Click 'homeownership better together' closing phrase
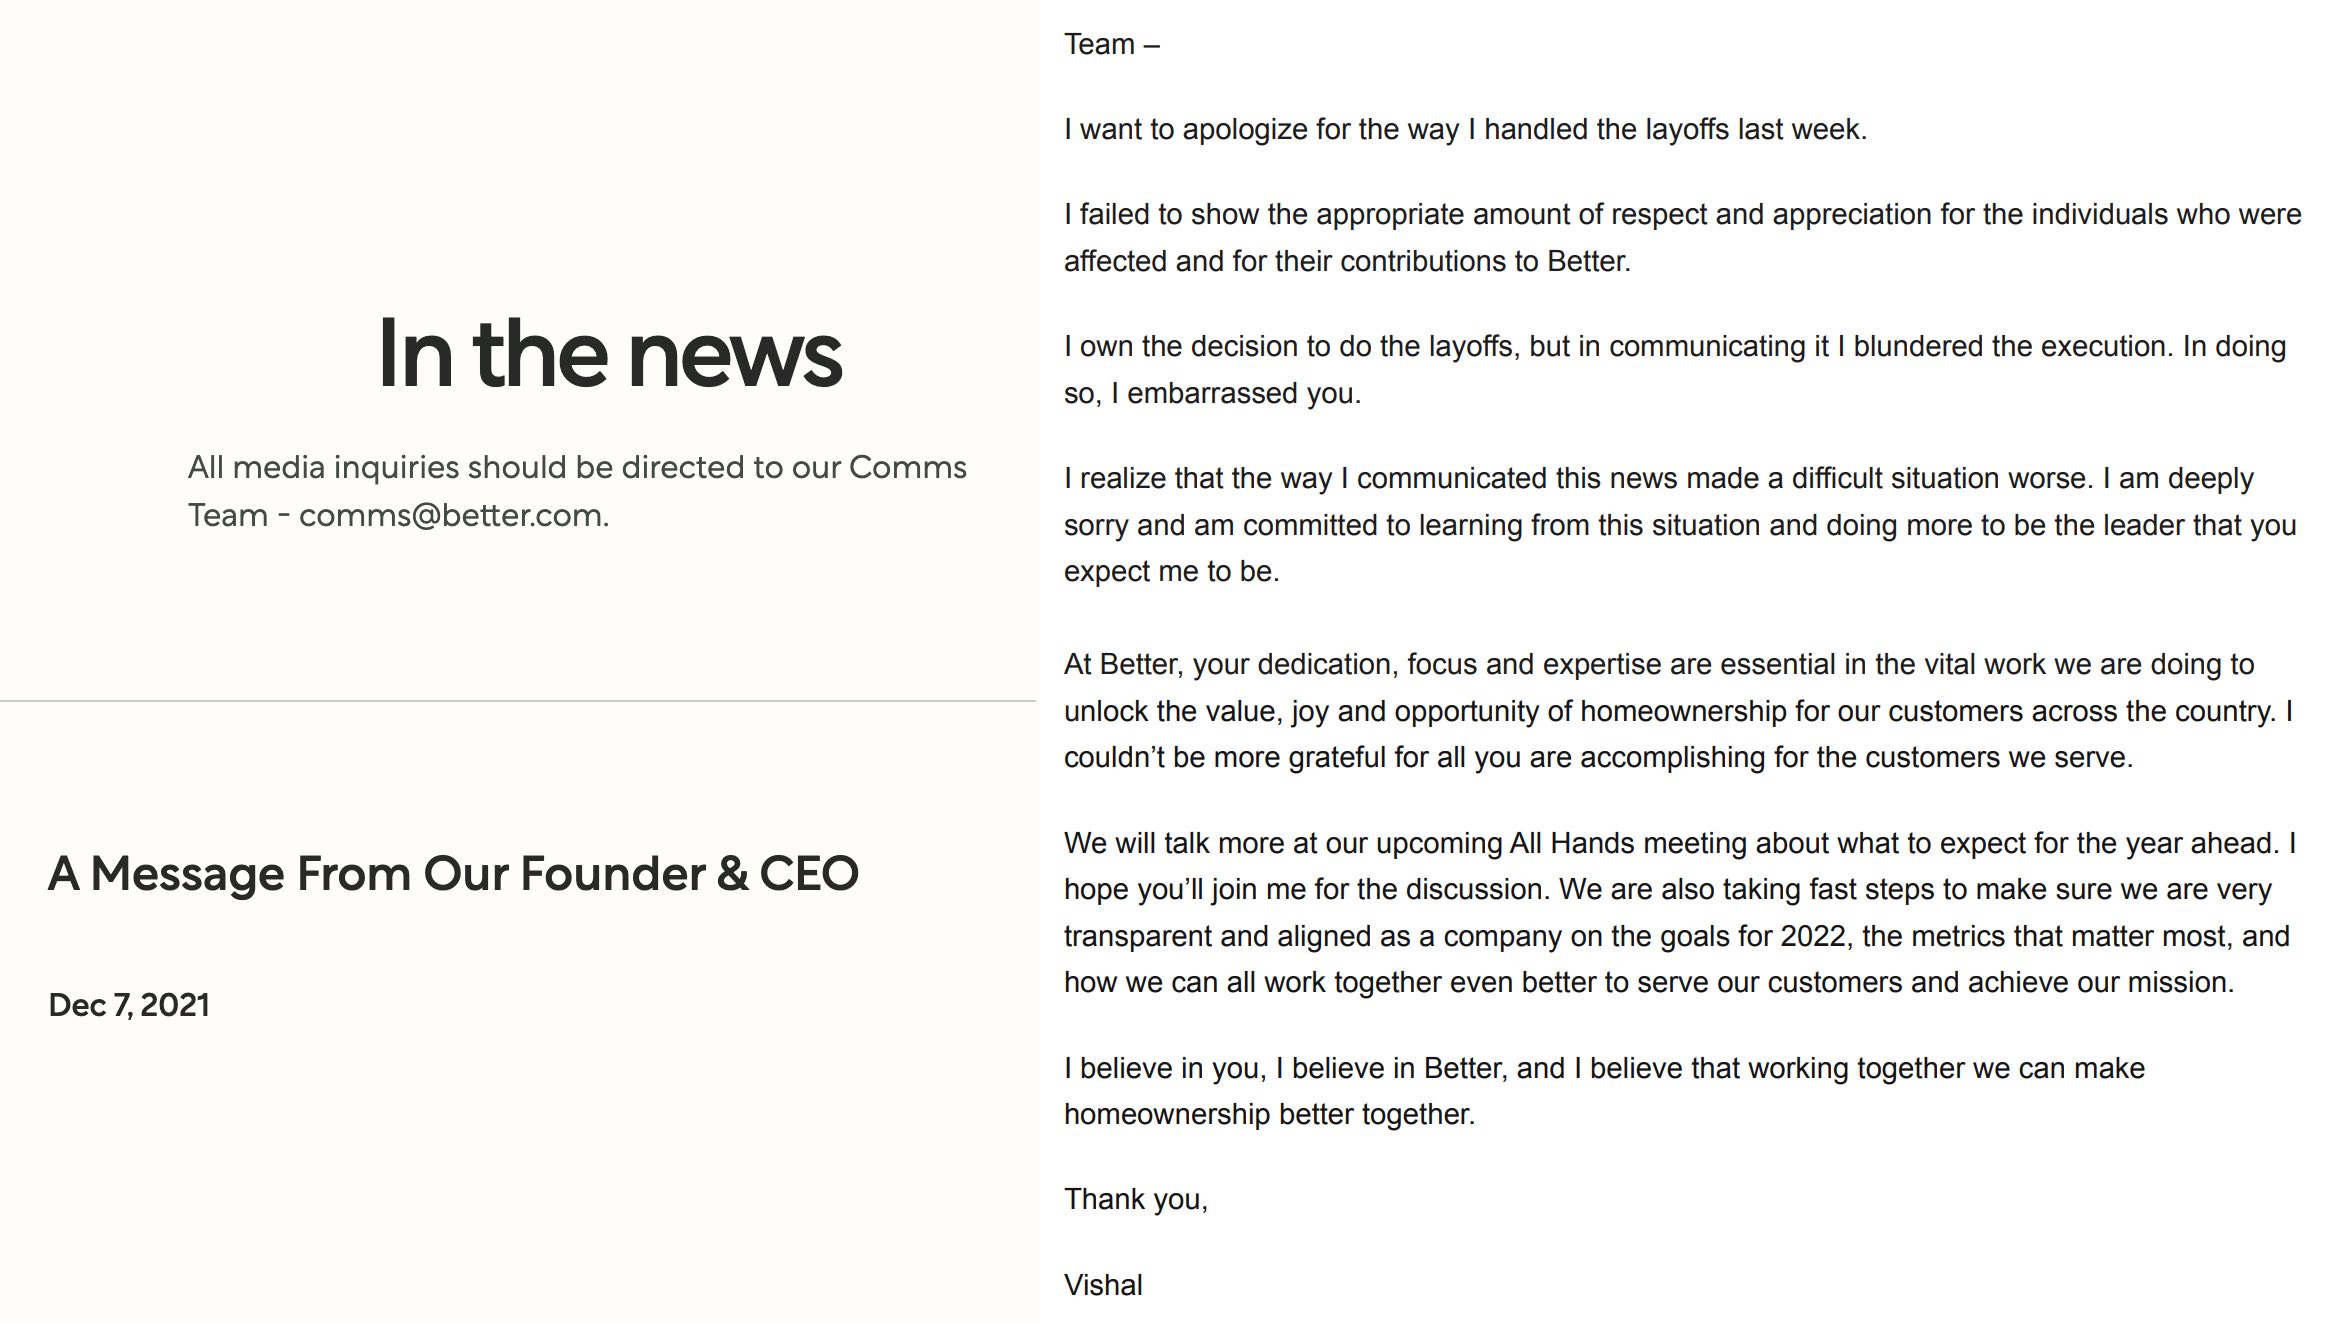This screenshot has height=1324, width=2348. (1267, 1114)
